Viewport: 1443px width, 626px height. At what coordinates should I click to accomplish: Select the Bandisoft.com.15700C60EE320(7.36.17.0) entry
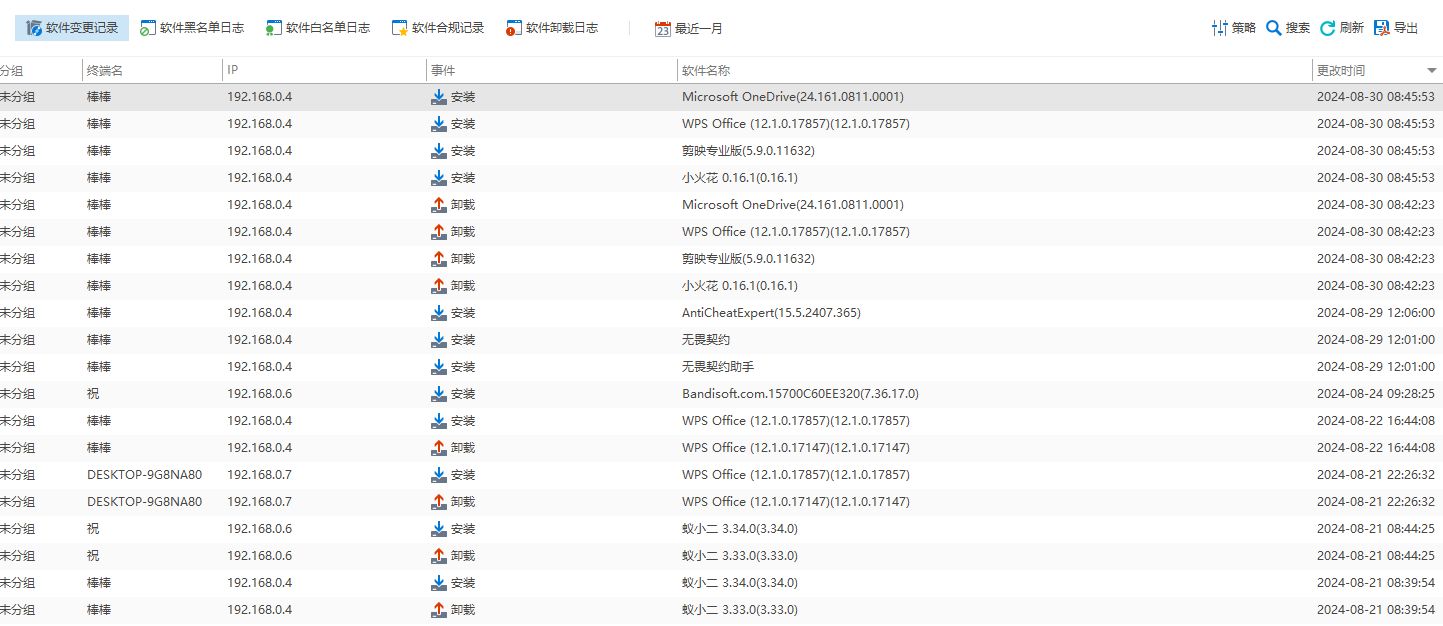800,394
